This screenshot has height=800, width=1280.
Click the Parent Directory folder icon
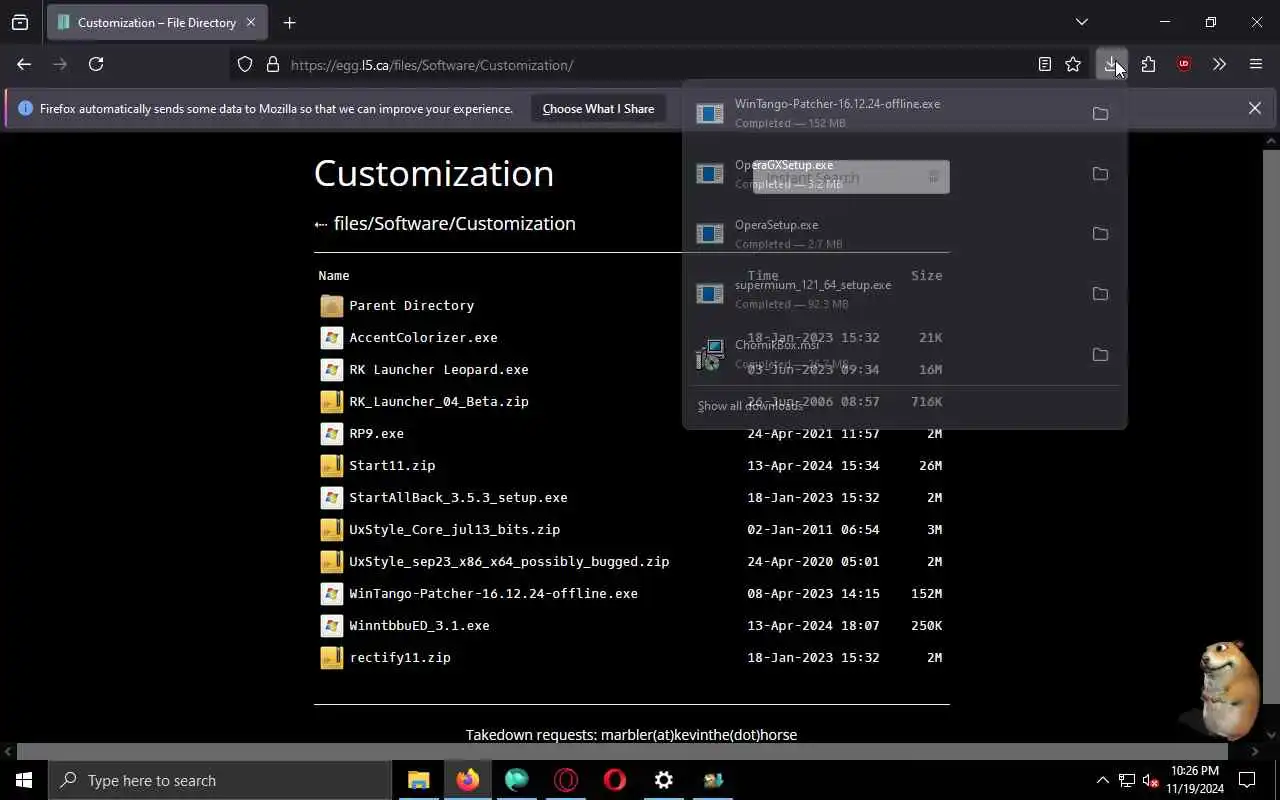coord(331,305)
